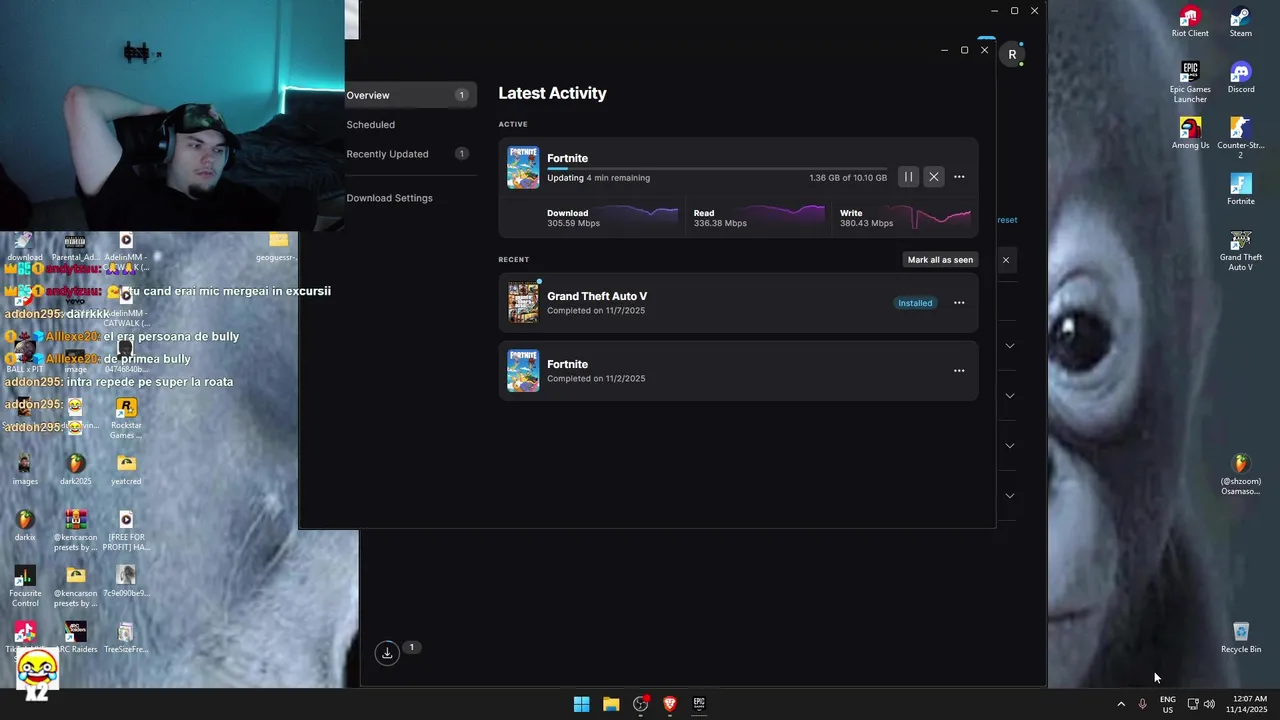
Task: Open dark2025 FL Studio file
Action: 76,470
